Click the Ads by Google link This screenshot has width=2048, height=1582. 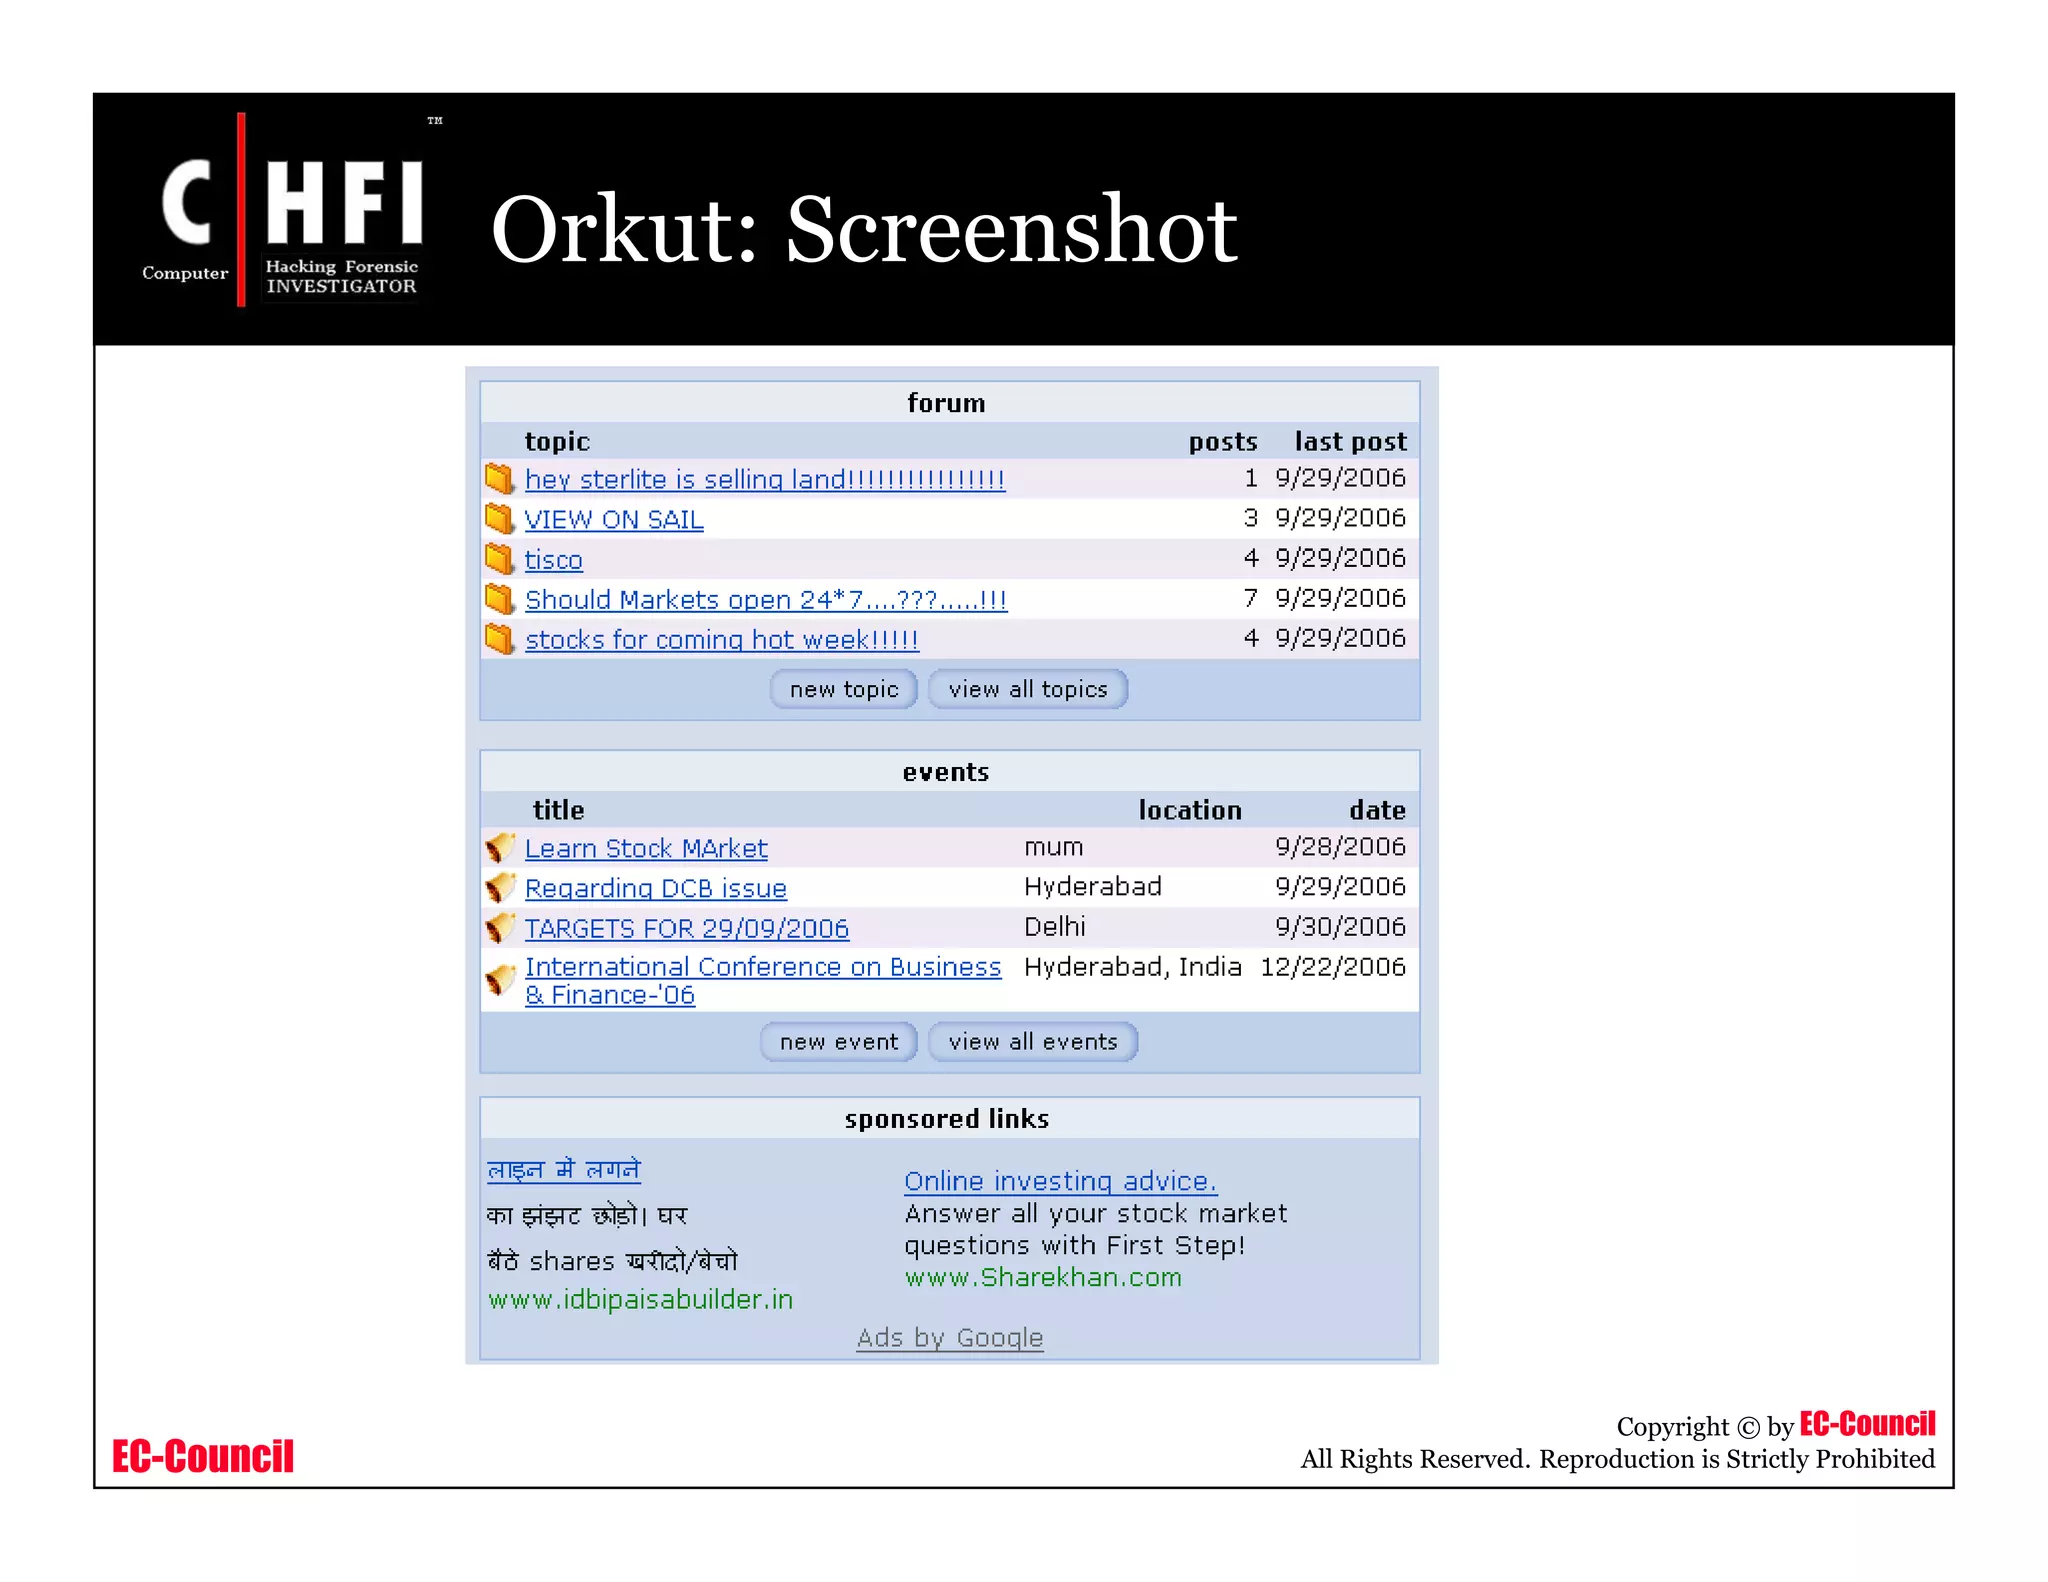(949, 1338)
